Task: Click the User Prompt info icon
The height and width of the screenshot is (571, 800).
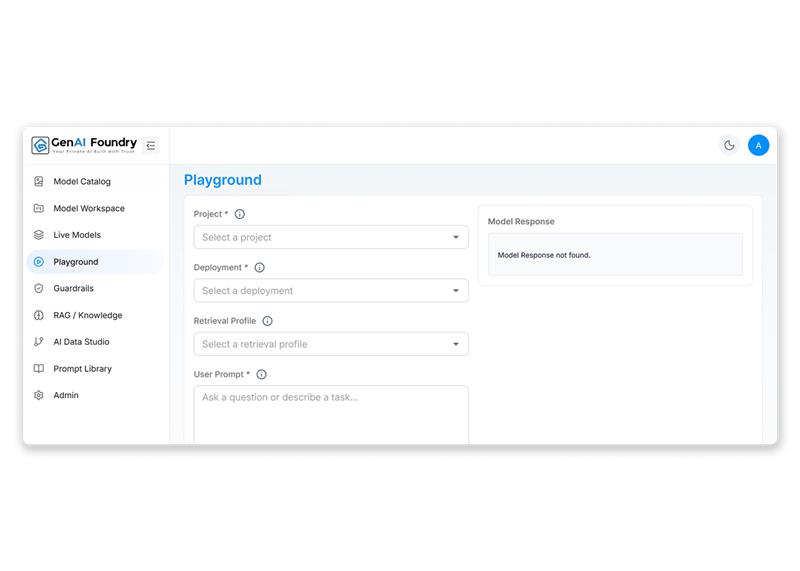Action: [262, 375]
